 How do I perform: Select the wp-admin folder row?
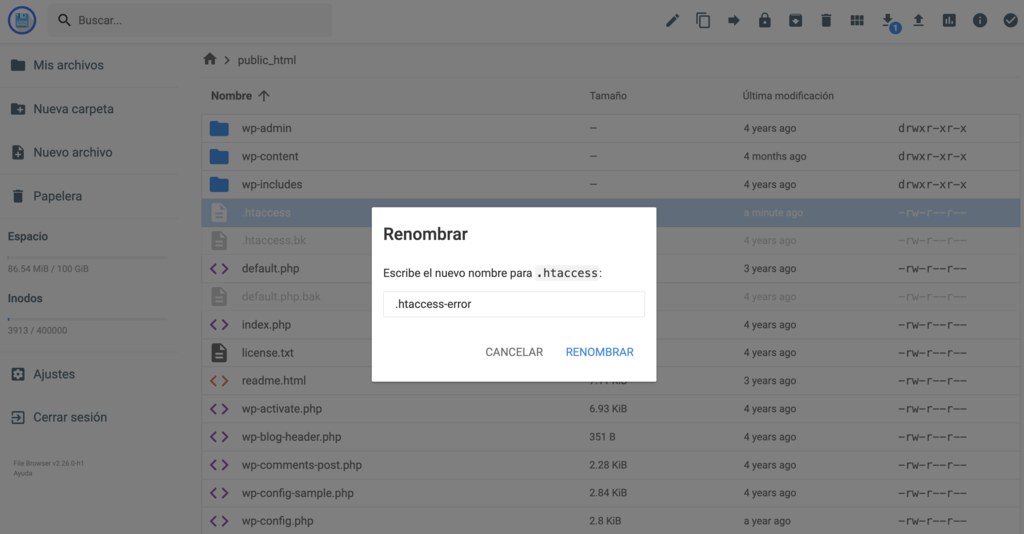(611, 129)
